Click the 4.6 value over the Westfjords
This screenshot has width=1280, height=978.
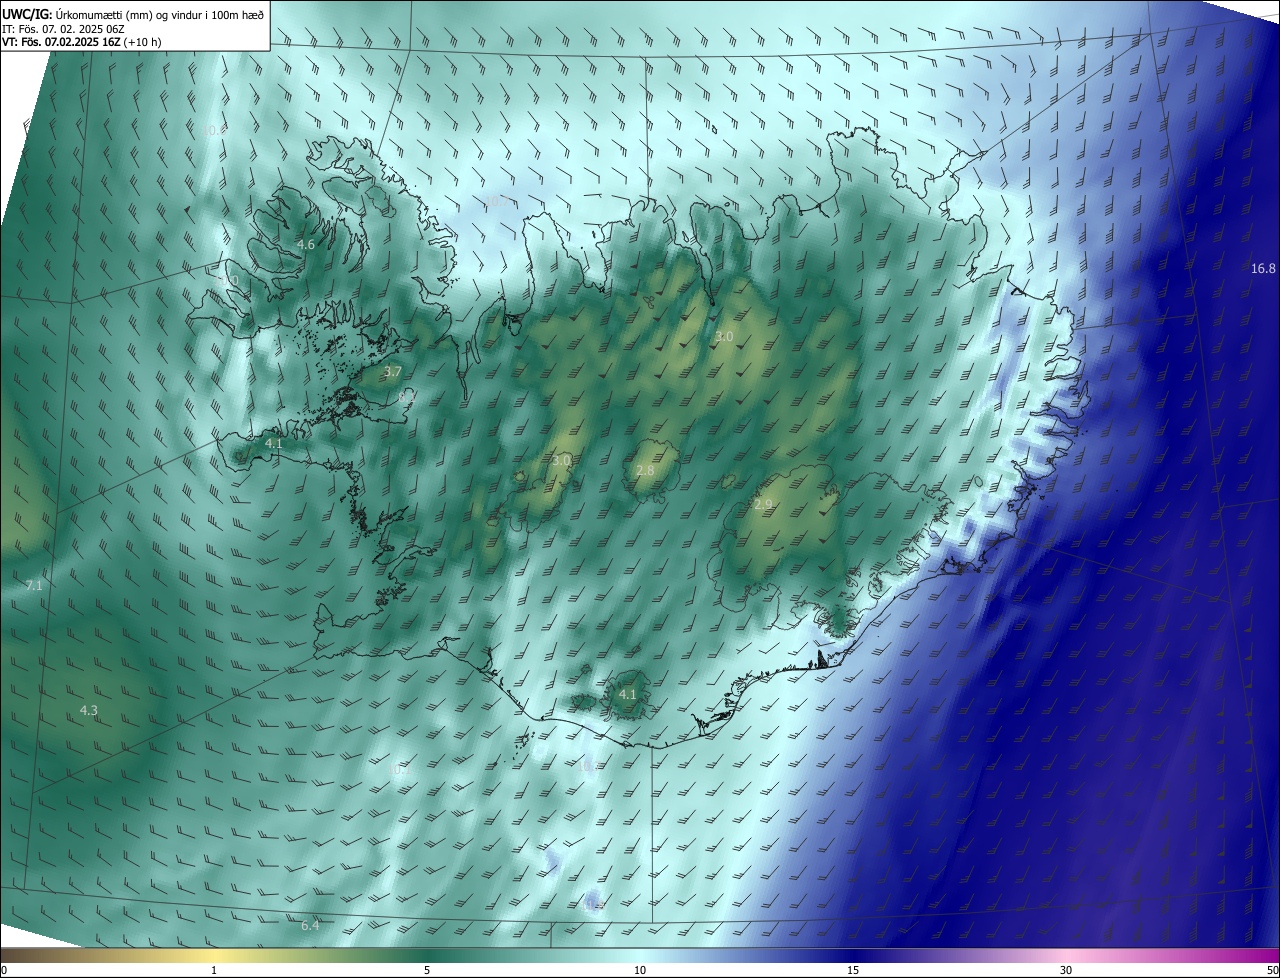[306, 244]
